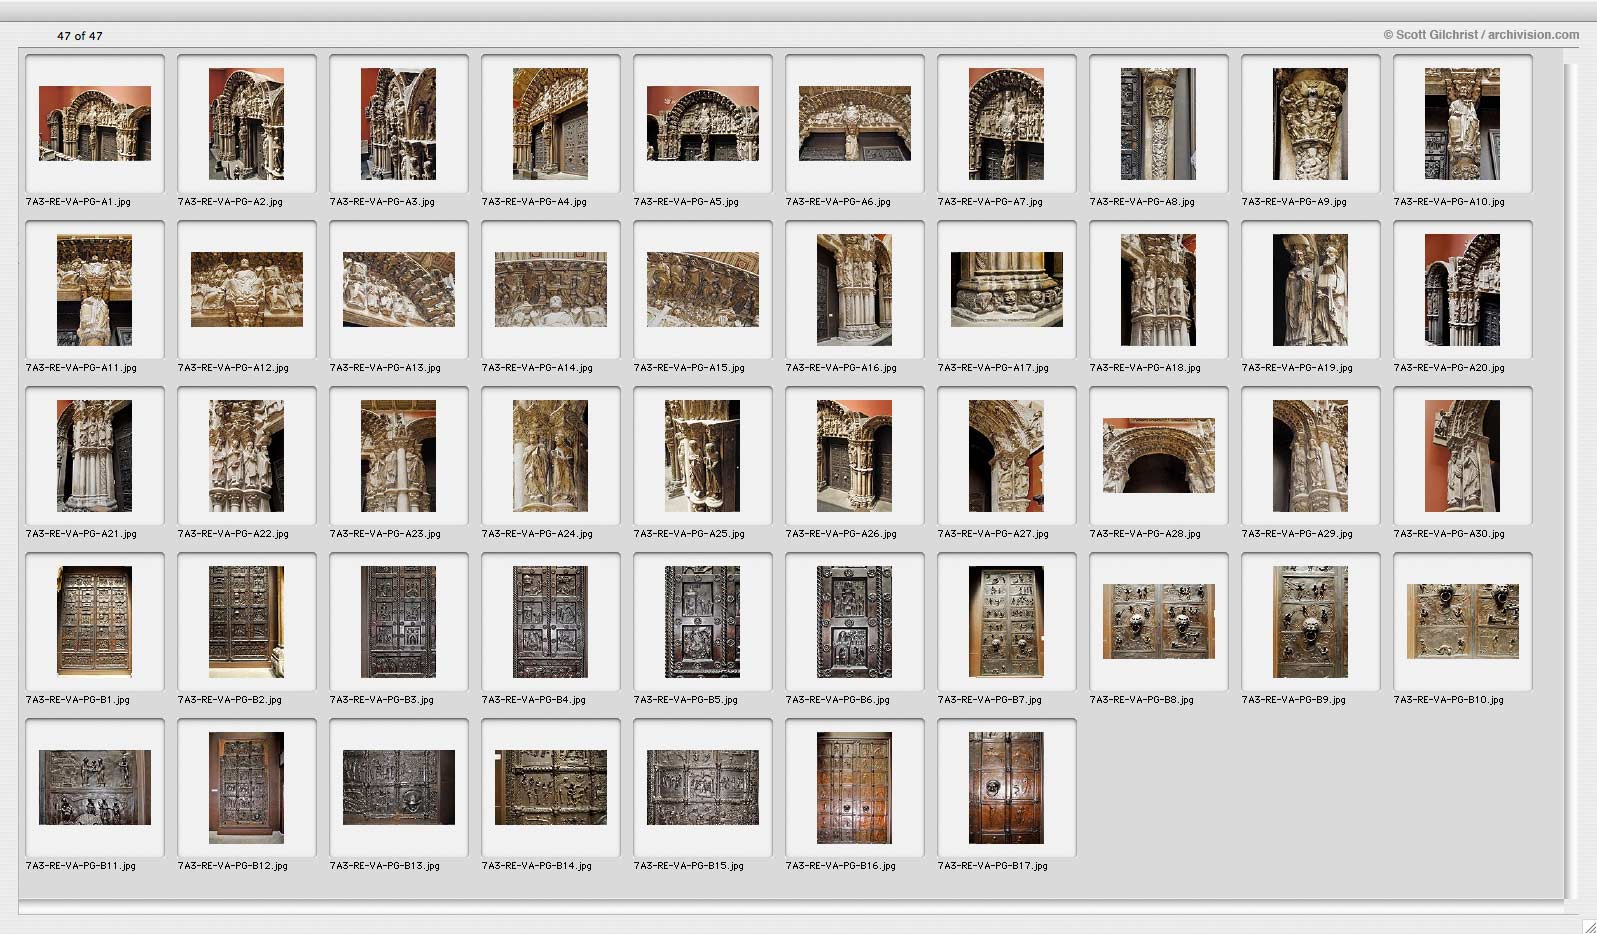This screenshot has width=1597, height=934.
Task: Pick thumbnail 7A3-RE-VA-PG-A30.jpg
Action: 1463,455
